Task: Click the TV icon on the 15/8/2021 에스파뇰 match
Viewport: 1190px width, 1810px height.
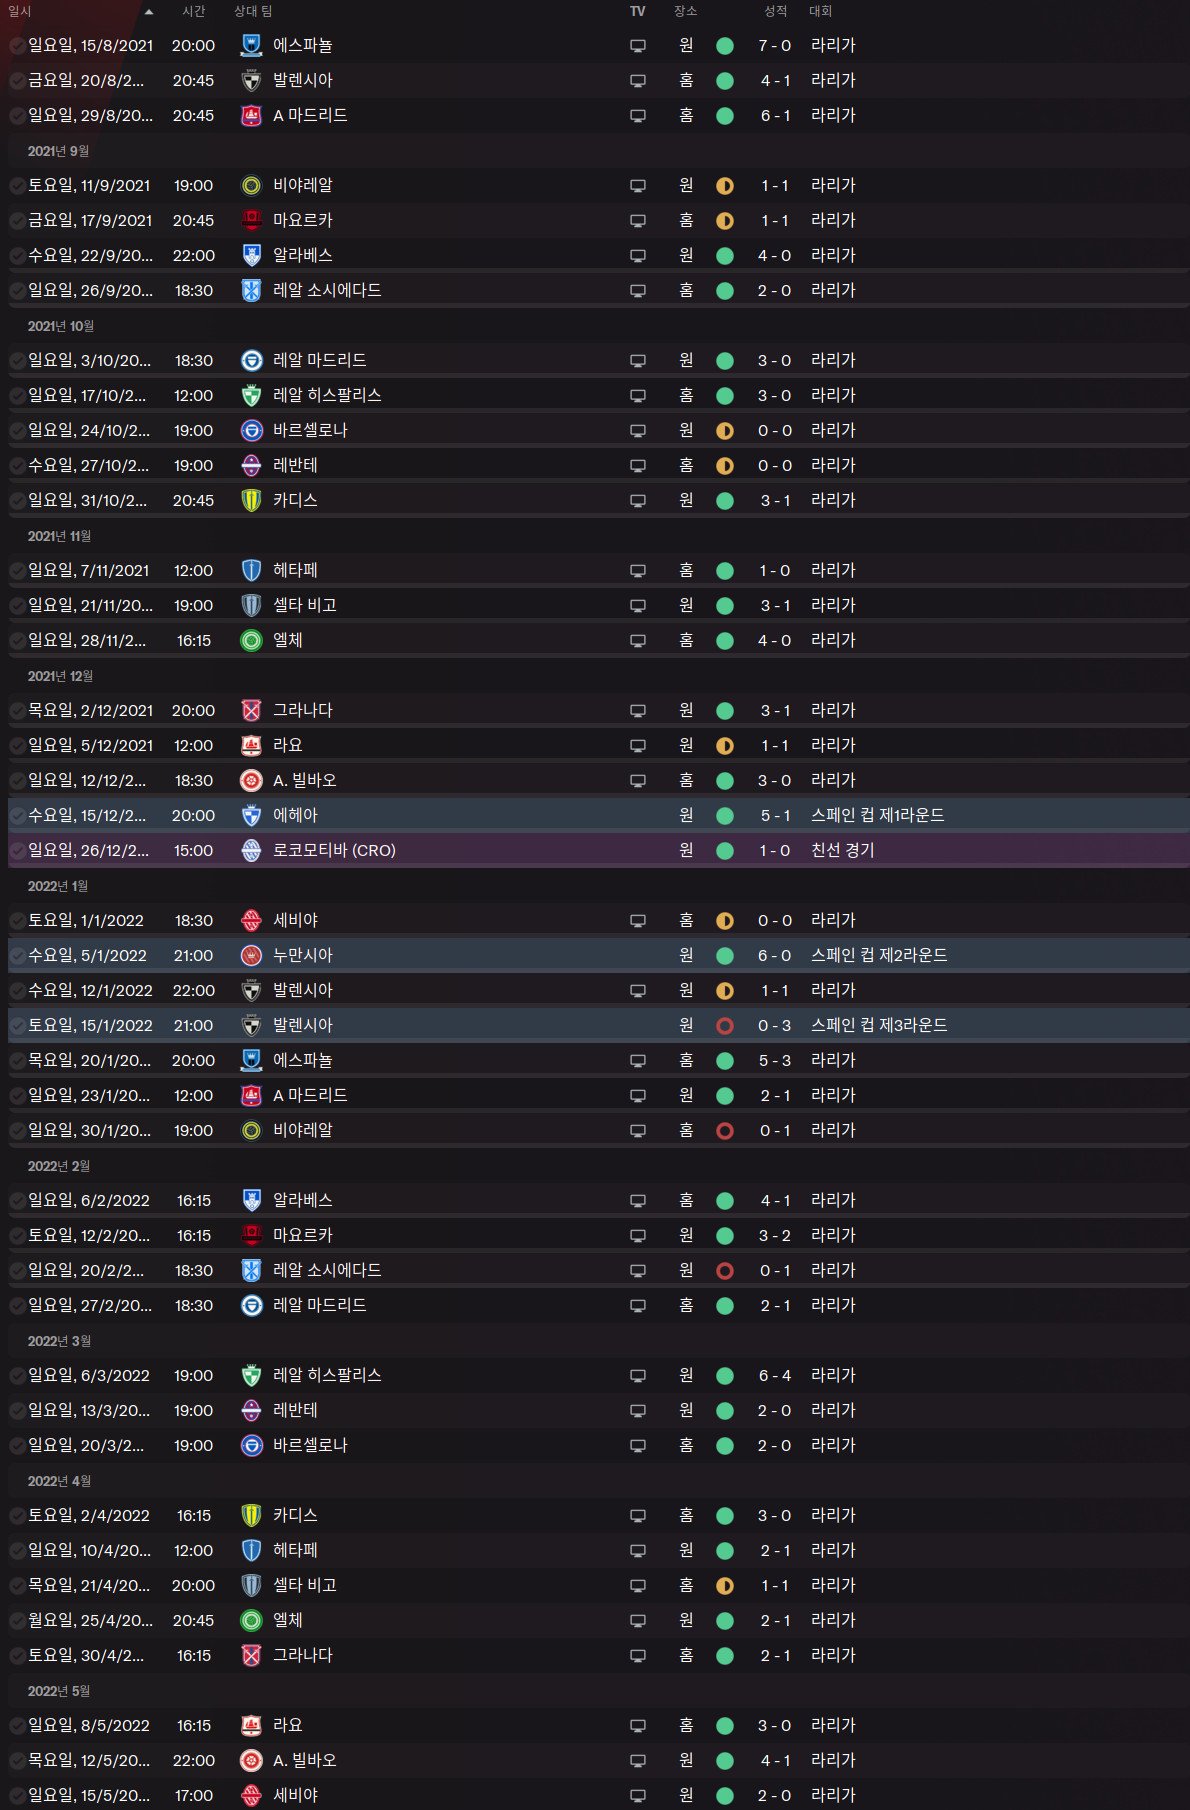Action: [x=637, y=46]
